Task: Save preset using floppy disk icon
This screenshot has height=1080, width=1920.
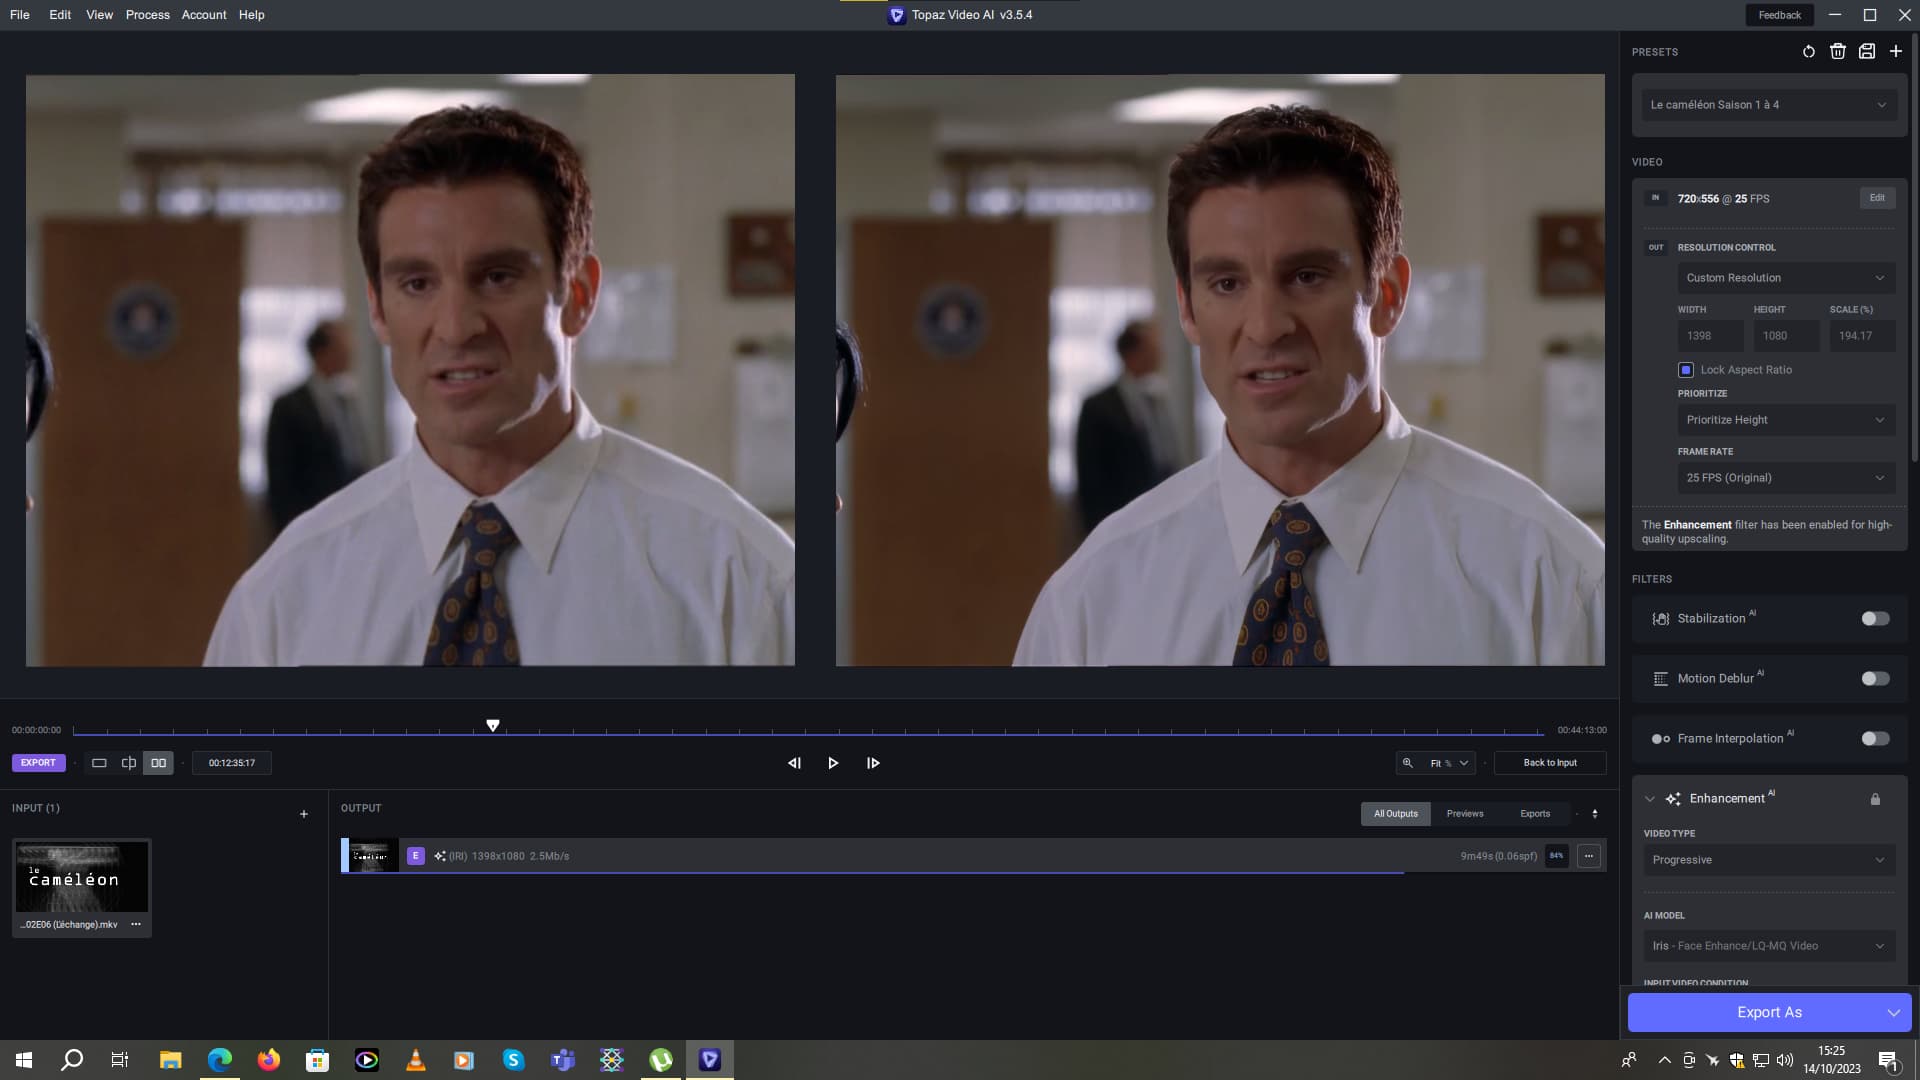Action: 1866,52
